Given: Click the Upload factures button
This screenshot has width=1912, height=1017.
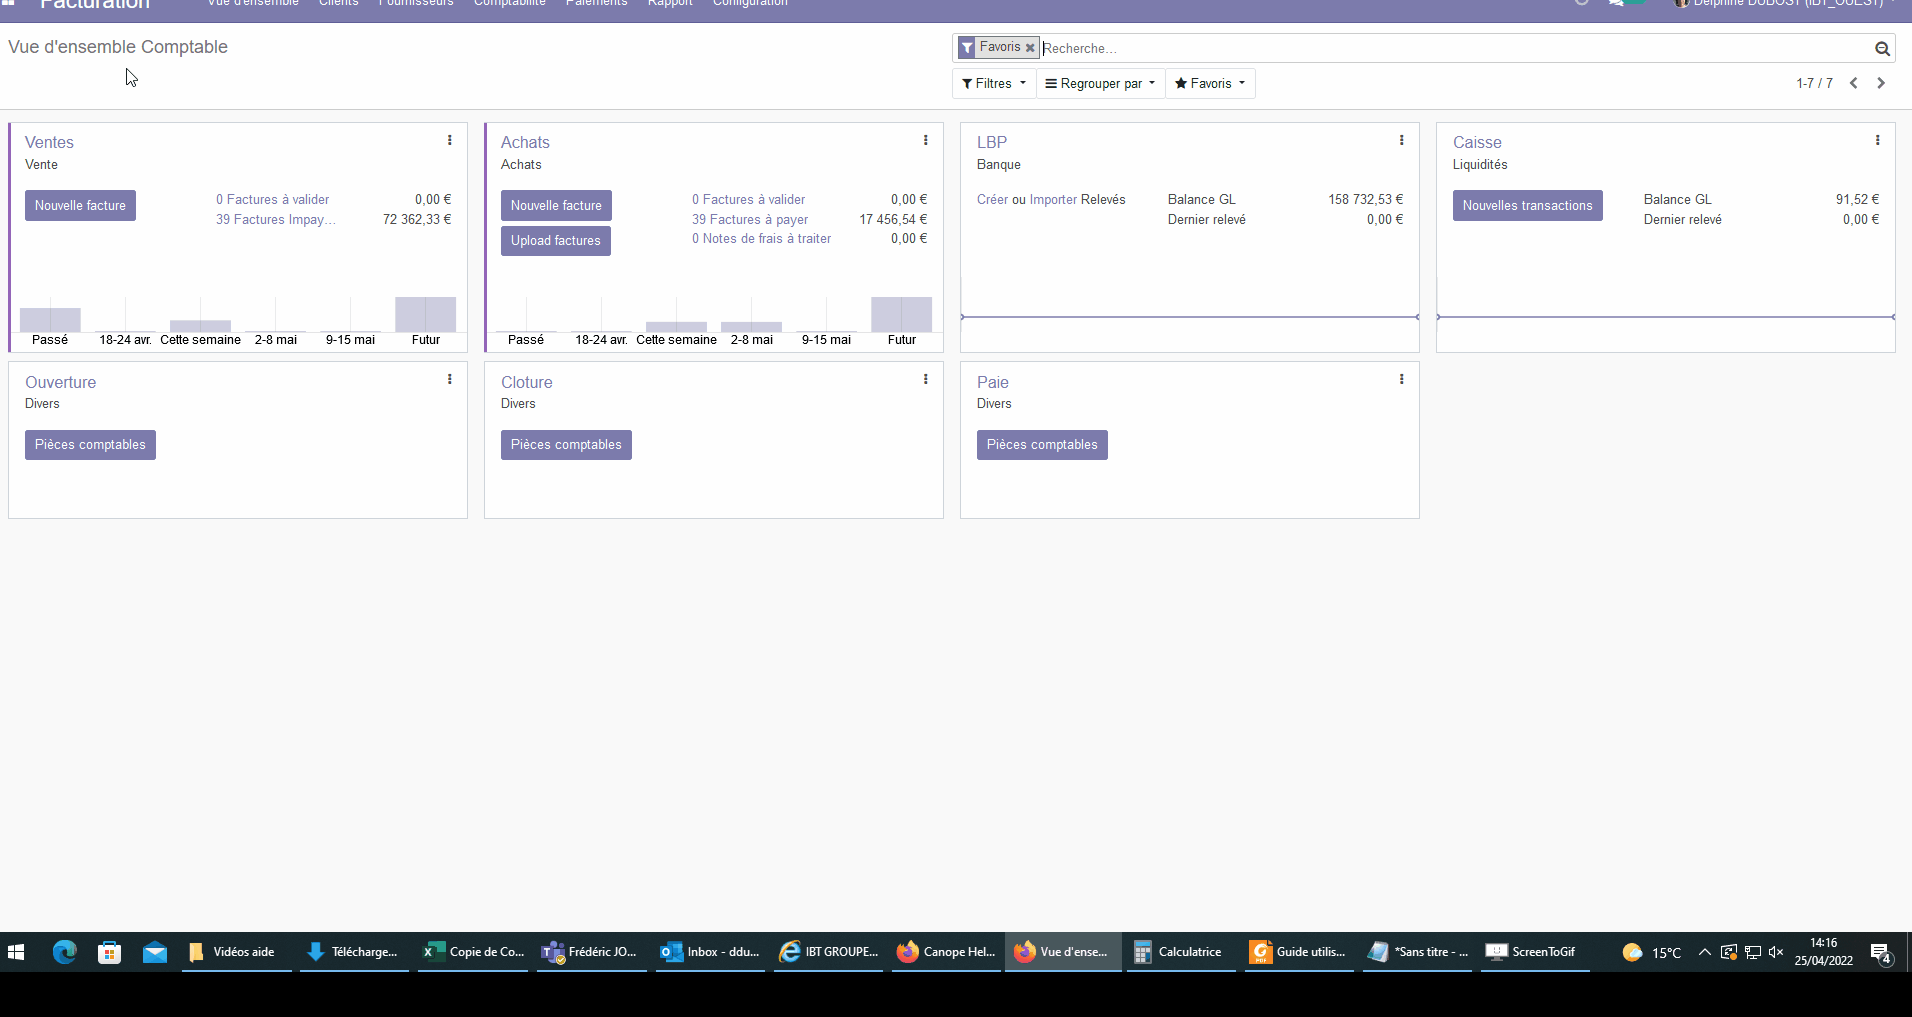Looking at the screenshot, I should click(555, 241).
